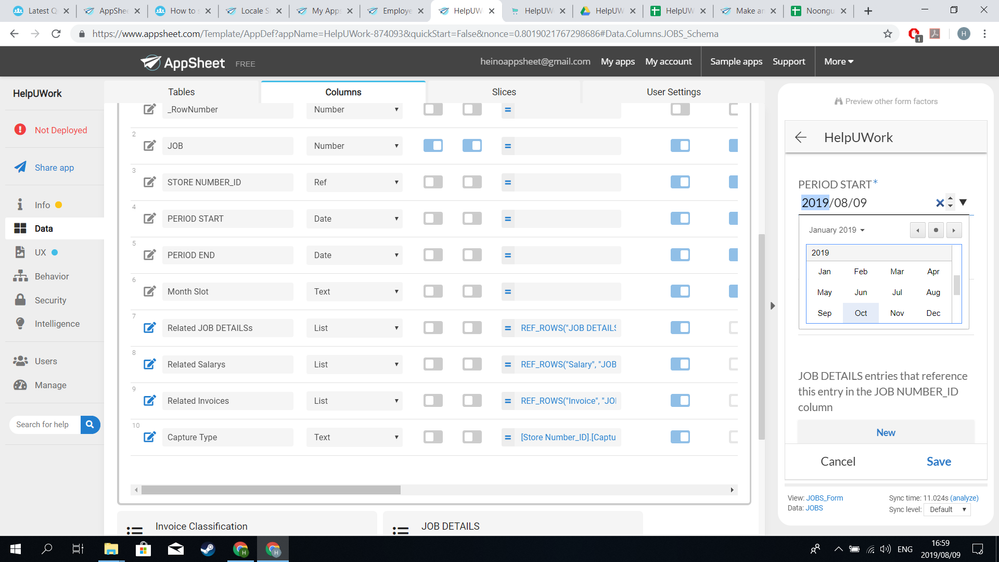The width and height of the screenshot is (999, 562).
Task: Go to next calendar period
Action: click(x=954, y=230)
